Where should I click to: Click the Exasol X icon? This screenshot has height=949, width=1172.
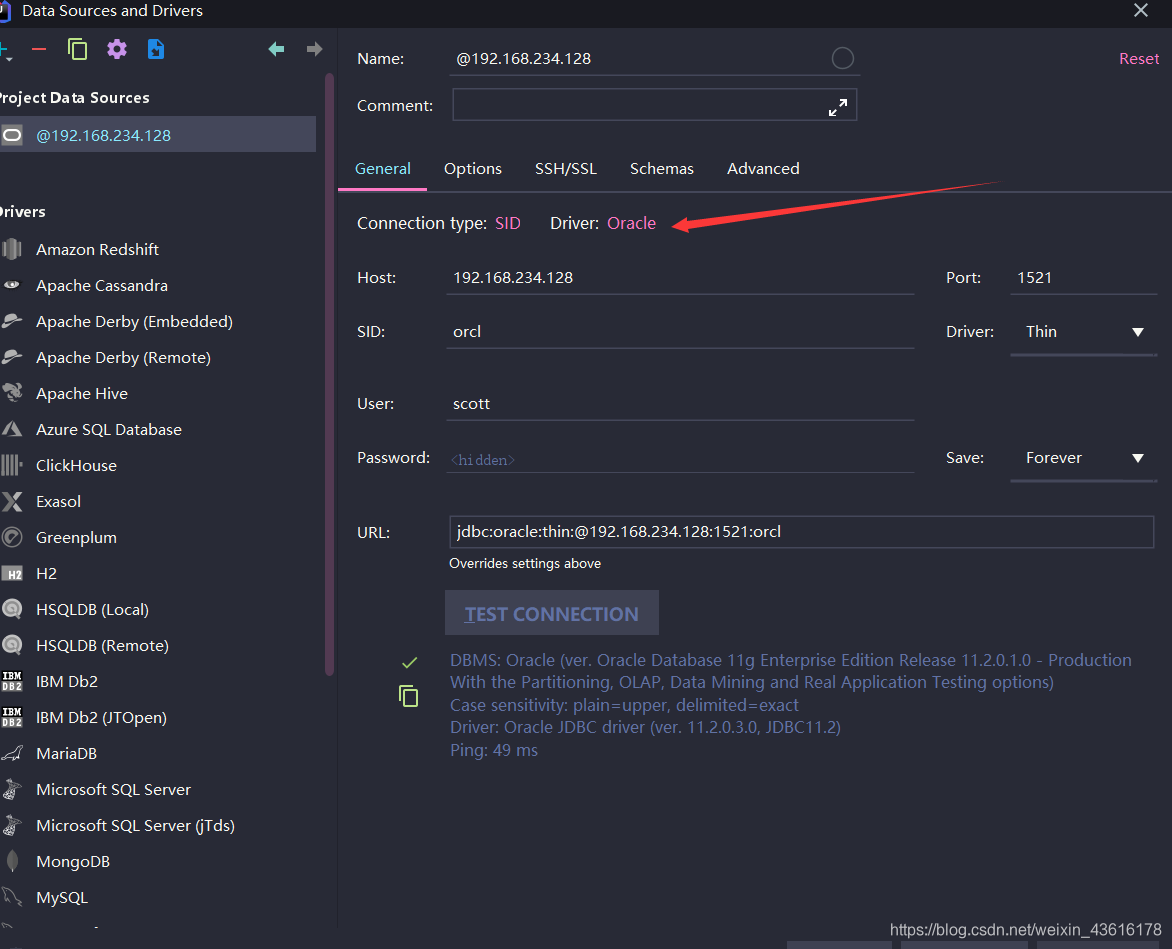12,501
